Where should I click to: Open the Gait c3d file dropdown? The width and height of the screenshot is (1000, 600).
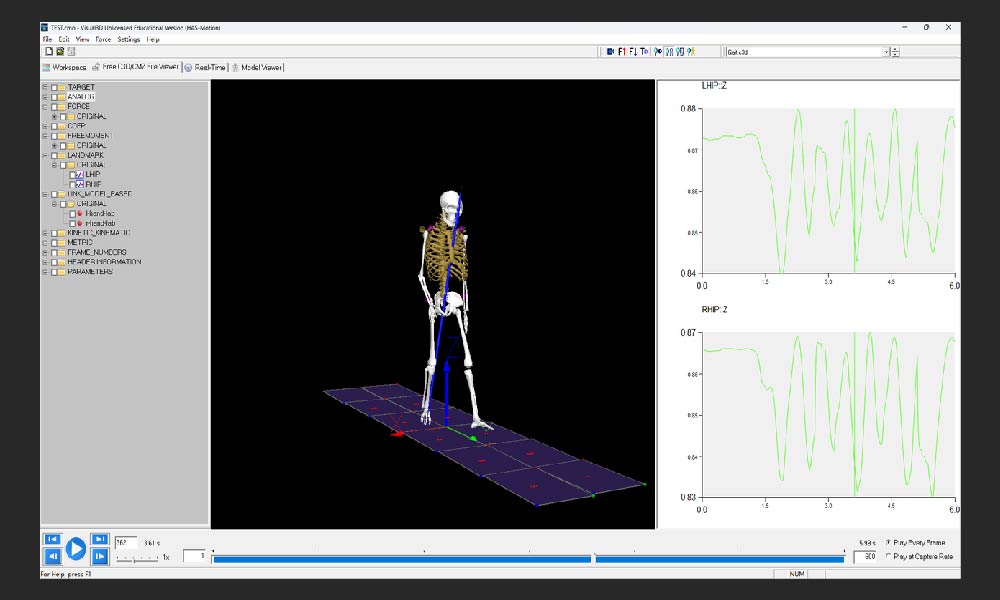tap(885, 52)
